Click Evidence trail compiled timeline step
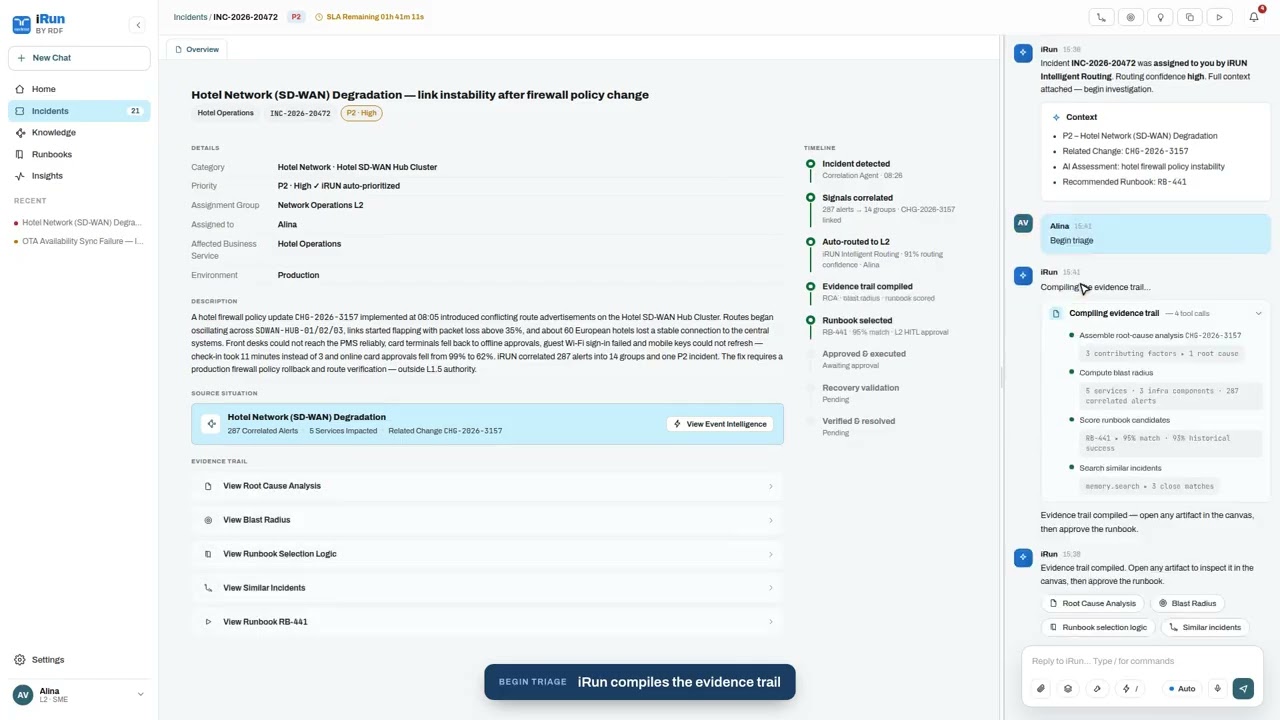The width and height of the screenshot is (1280, 720). click(x=867, y=286)
